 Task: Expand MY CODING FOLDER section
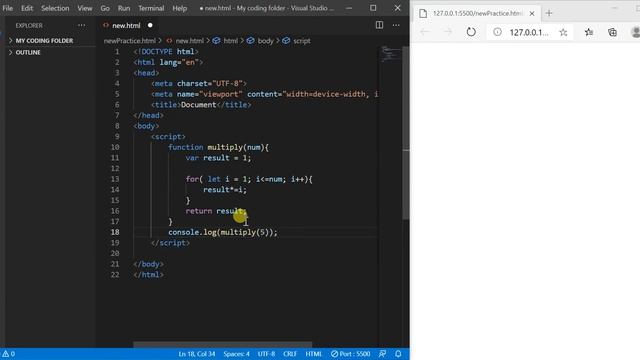[44, 40]
